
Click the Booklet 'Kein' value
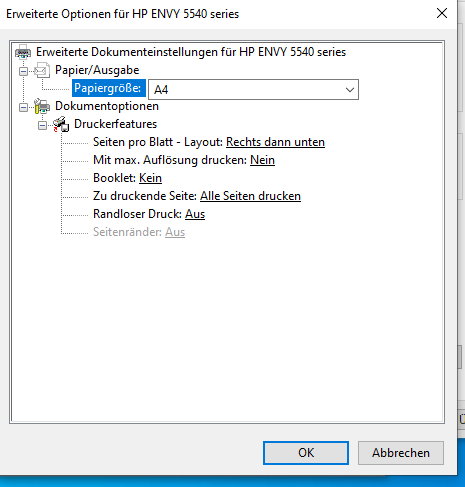pyautogui.click(x=150, y=178)
